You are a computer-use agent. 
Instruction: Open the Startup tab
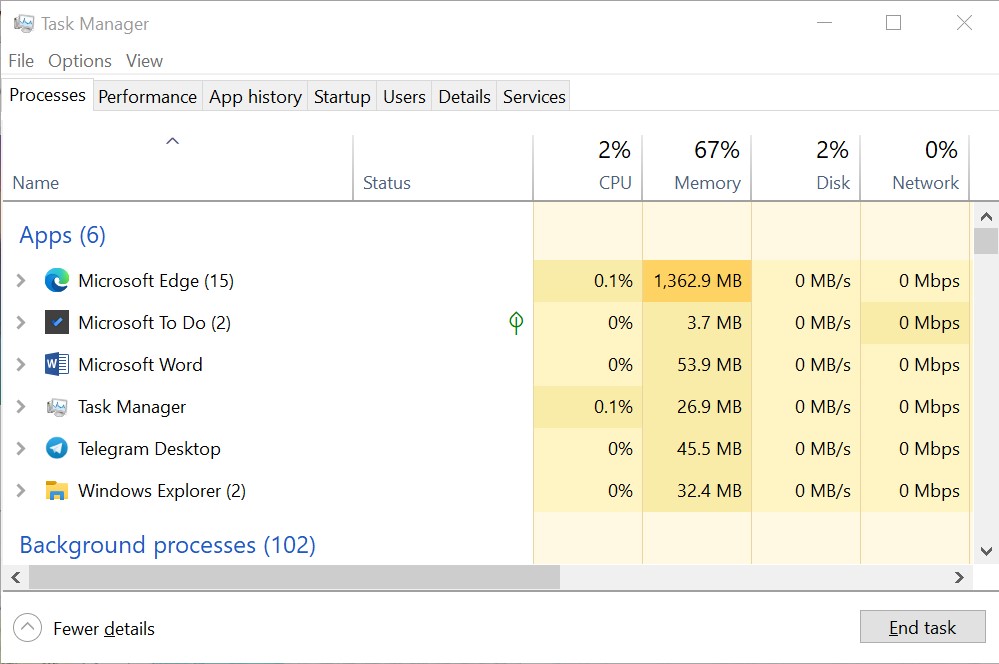[342, 97]
